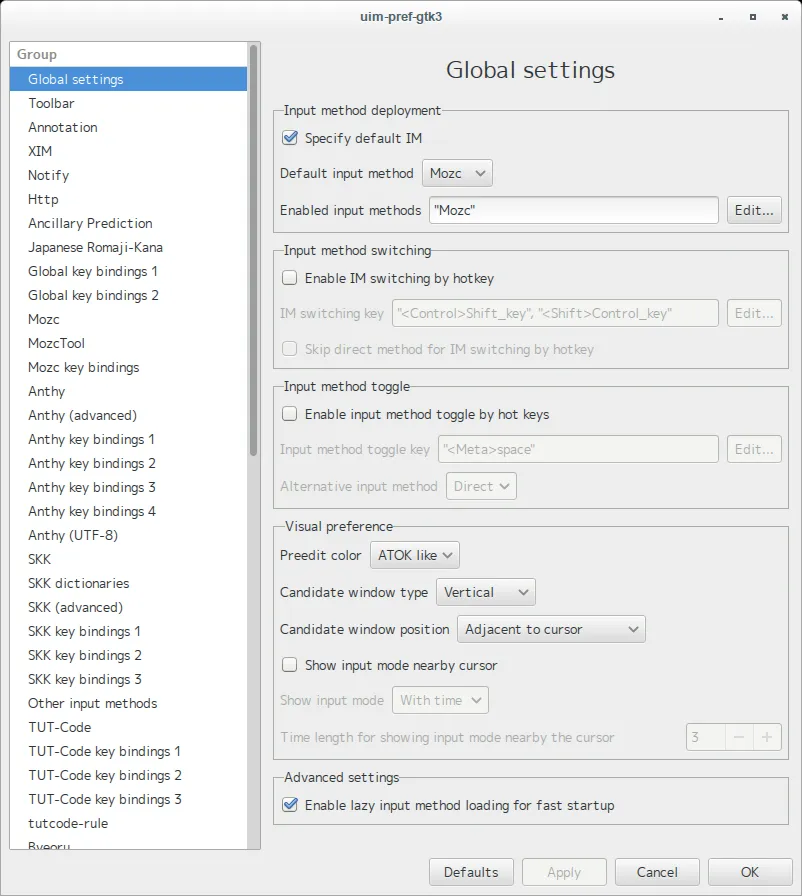
Task: Click the Cancel button
Action: coord(657,872)
